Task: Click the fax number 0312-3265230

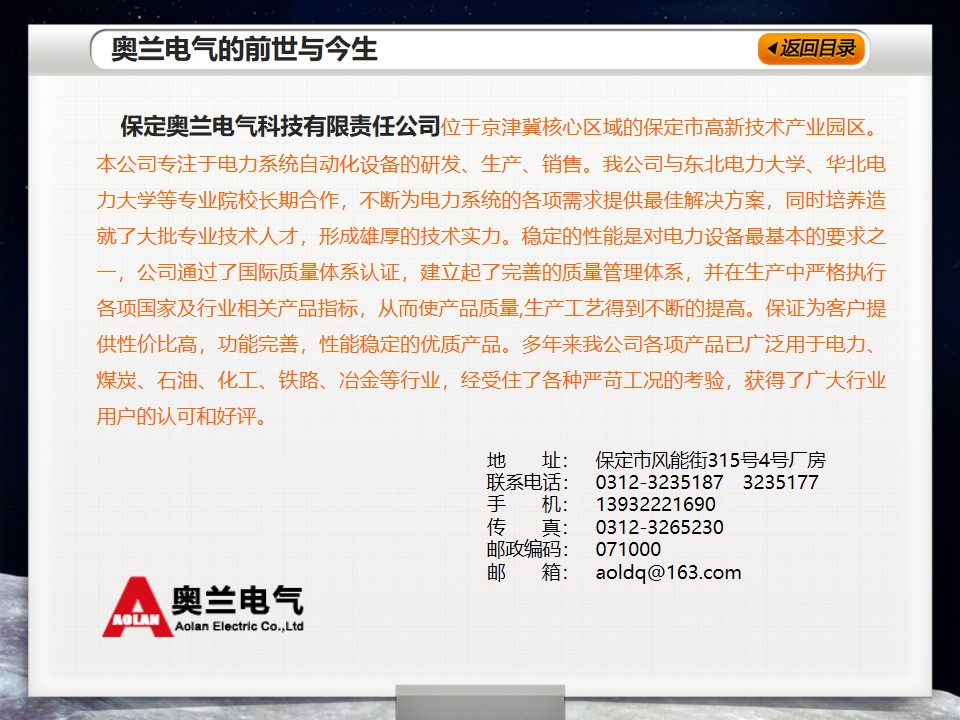Action: (x=659, y=527)
